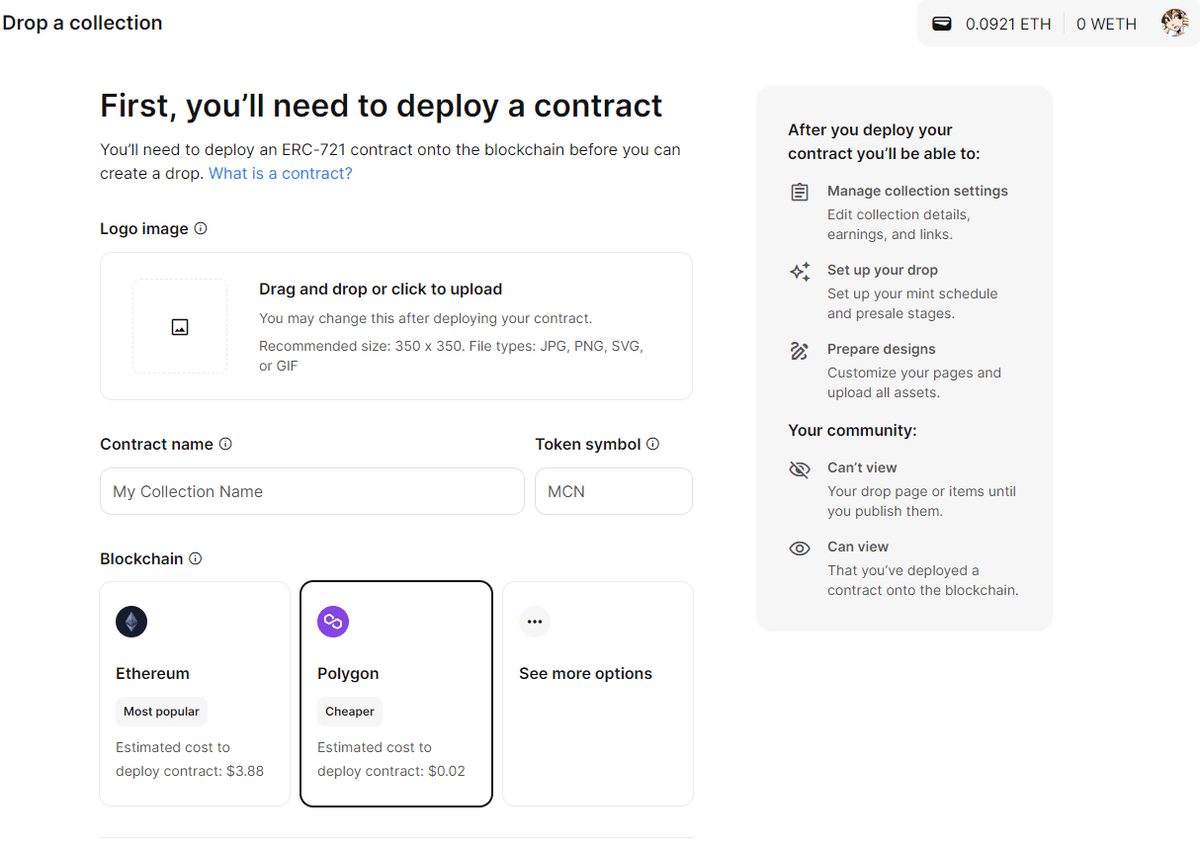Select the Polygon blockchain card
The width and height of the screenshot is (1200, 841).
[x=396, y=693]
